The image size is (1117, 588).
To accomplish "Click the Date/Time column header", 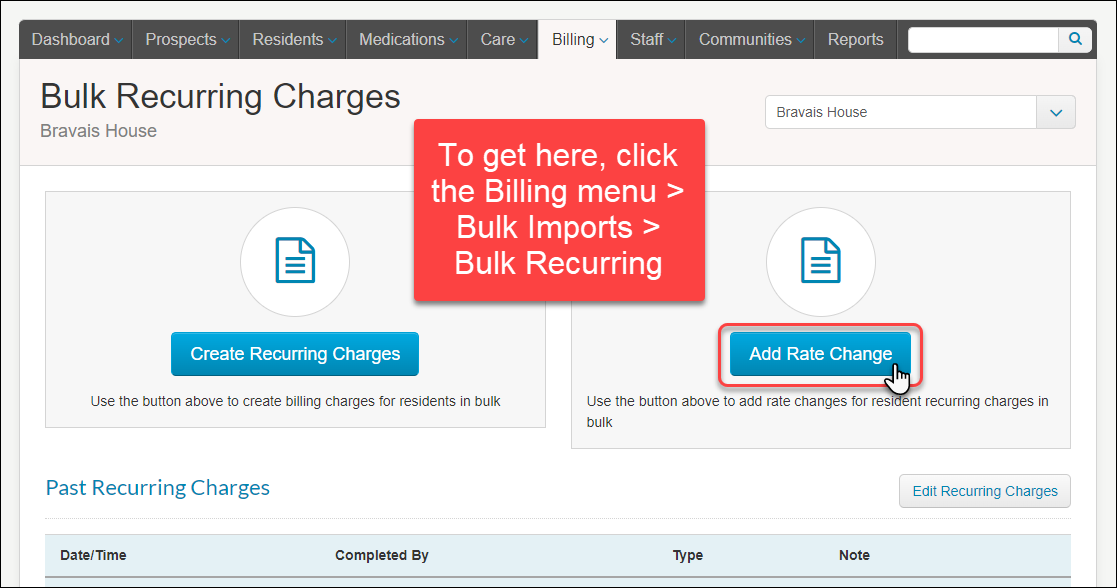I will pyautogui.click(x=93, y=555).
